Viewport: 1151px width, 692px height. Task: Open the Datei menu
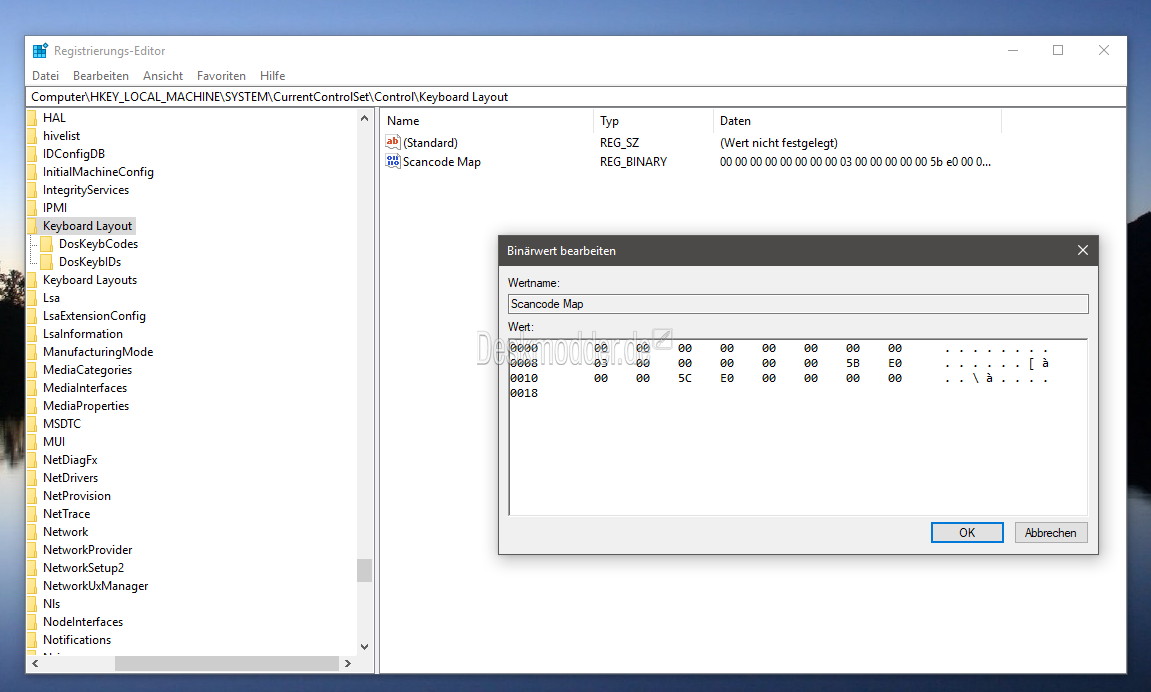[46, 76]
